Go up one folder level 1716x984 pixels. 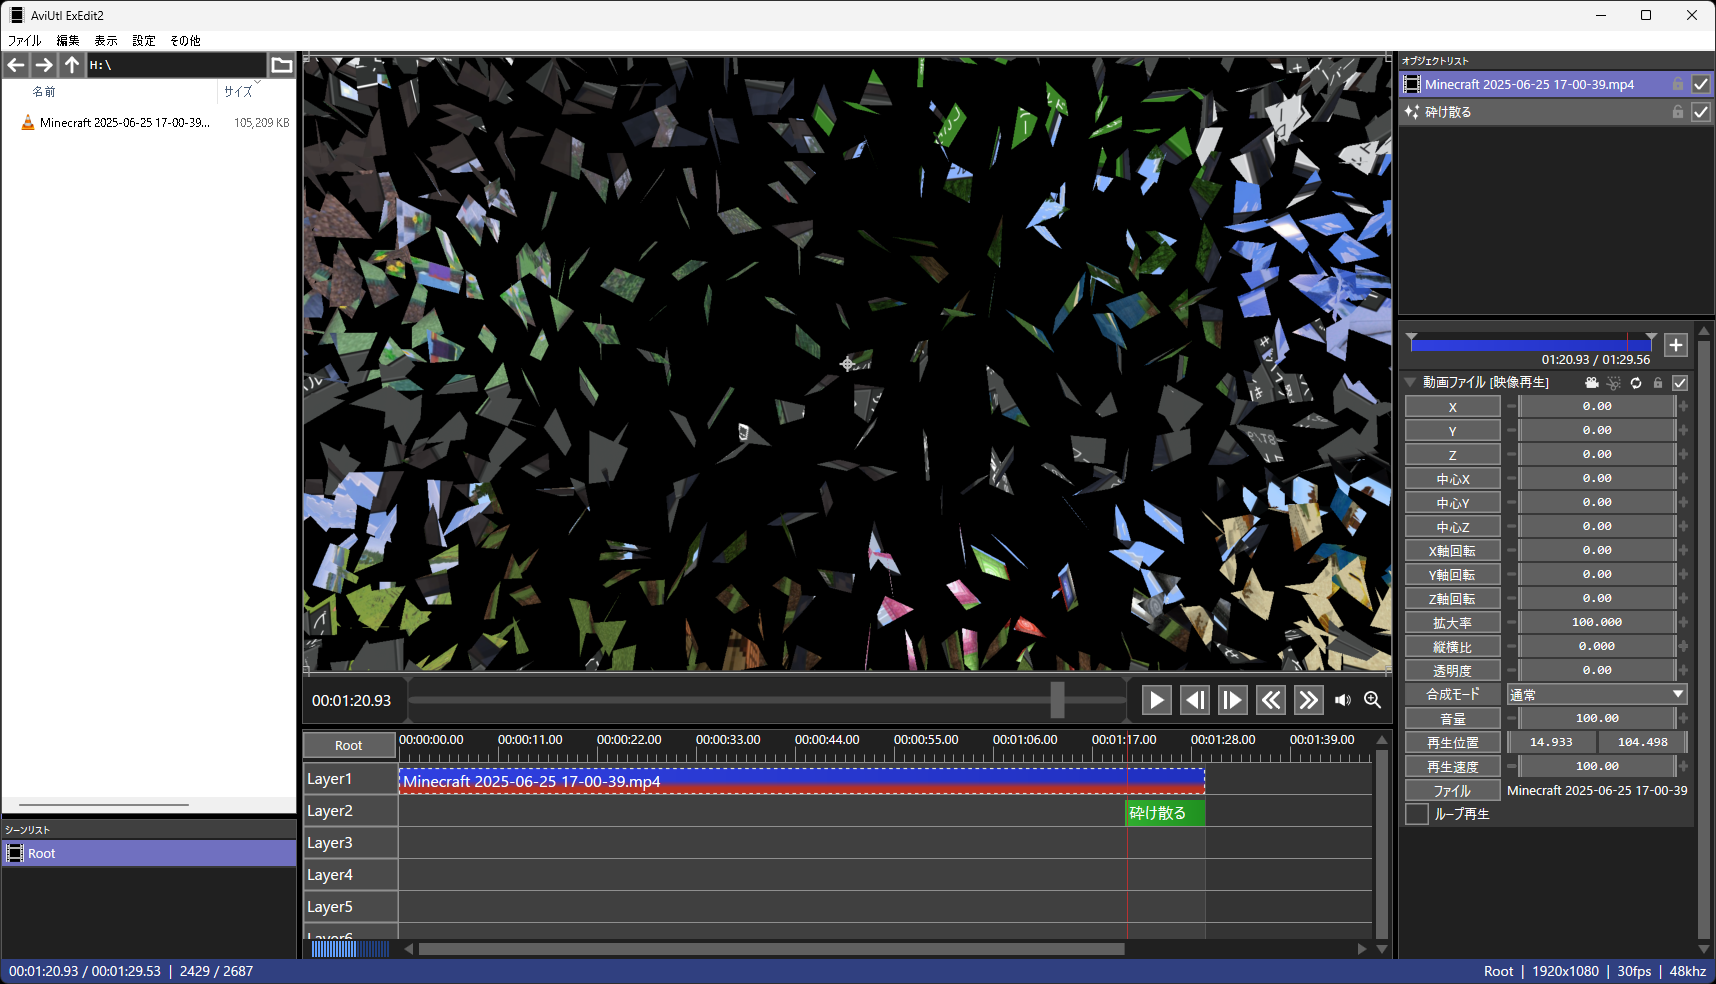click(x=72, y=65)
